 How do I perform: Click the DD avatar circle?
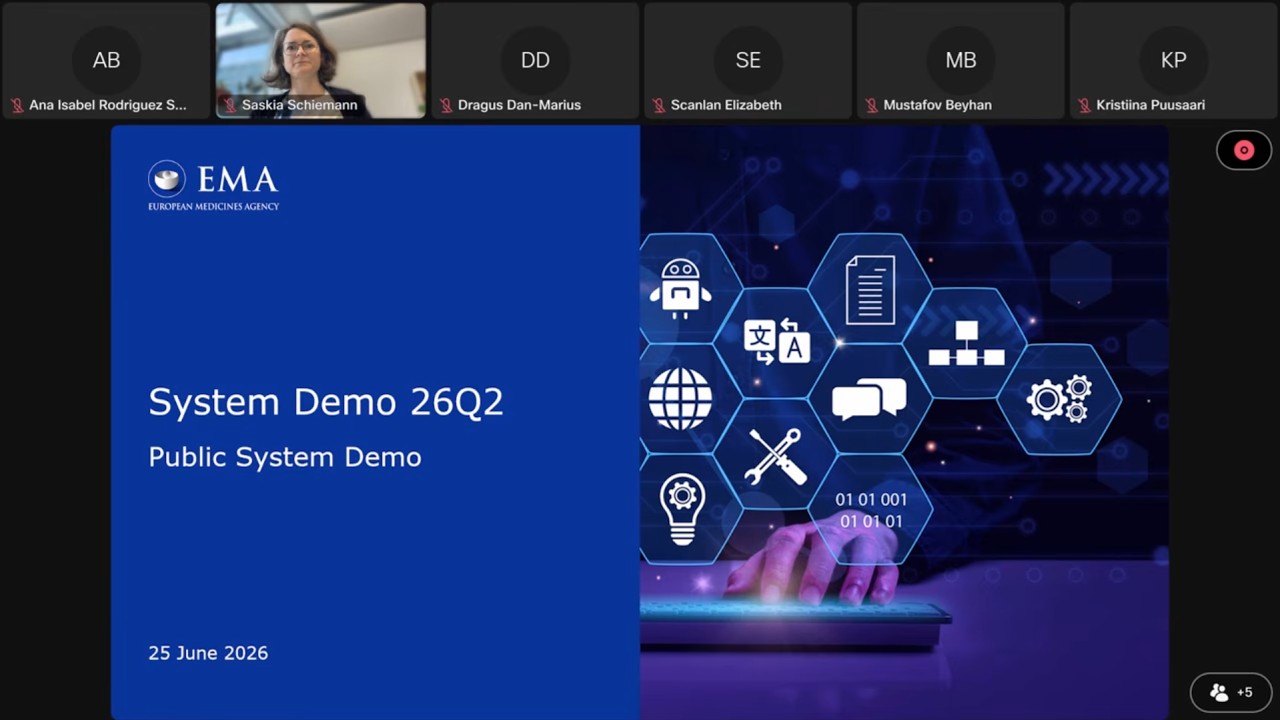point(535,60)
